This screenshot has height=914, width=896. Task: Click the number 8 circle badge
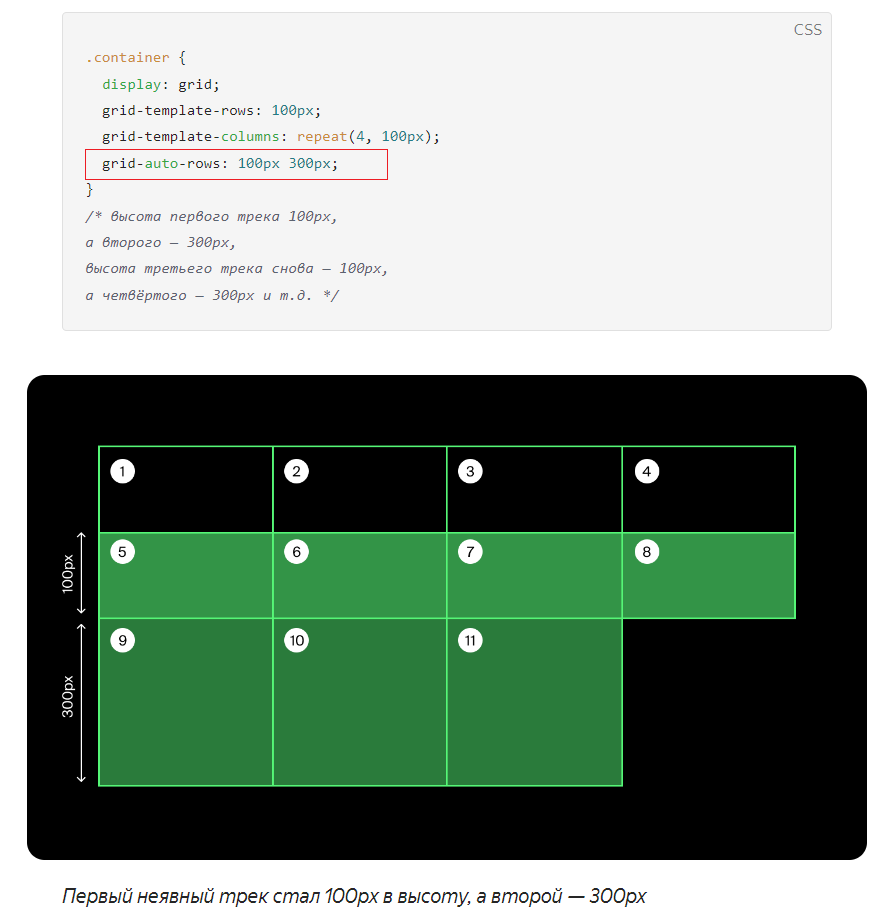[x=646, y=552]
